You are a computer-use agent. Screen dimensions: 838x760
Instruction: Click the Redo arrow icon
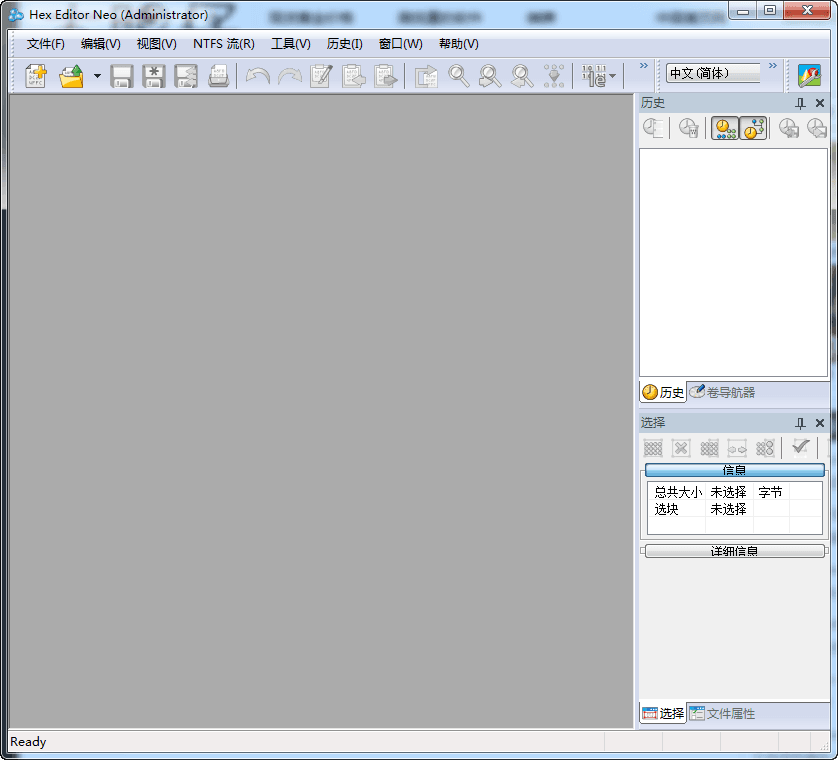(289, 76)
